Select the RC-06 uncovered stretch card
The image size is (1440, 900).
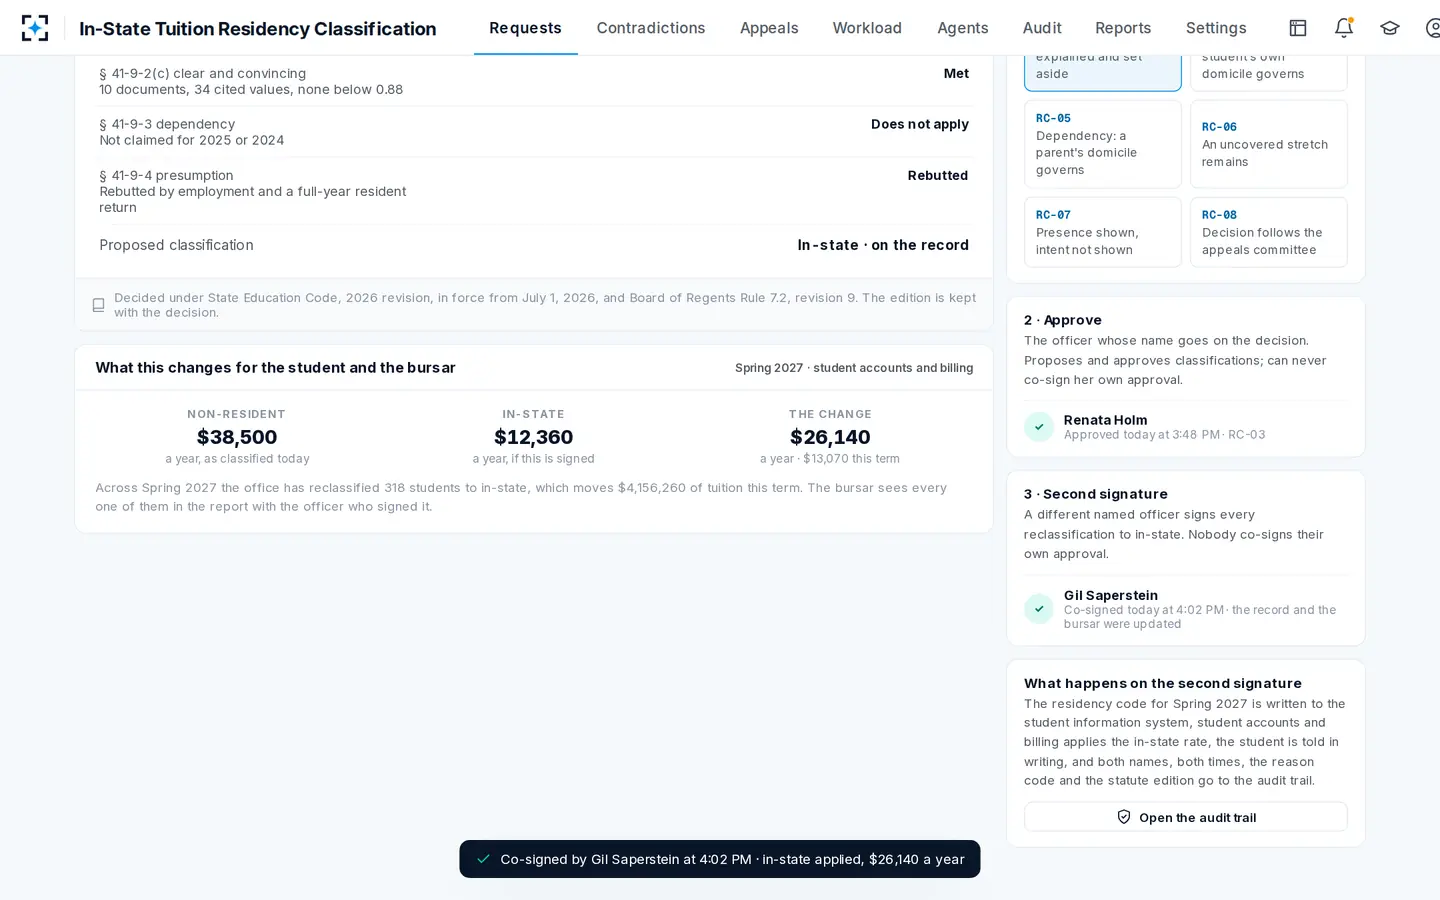coord(1269,144)
